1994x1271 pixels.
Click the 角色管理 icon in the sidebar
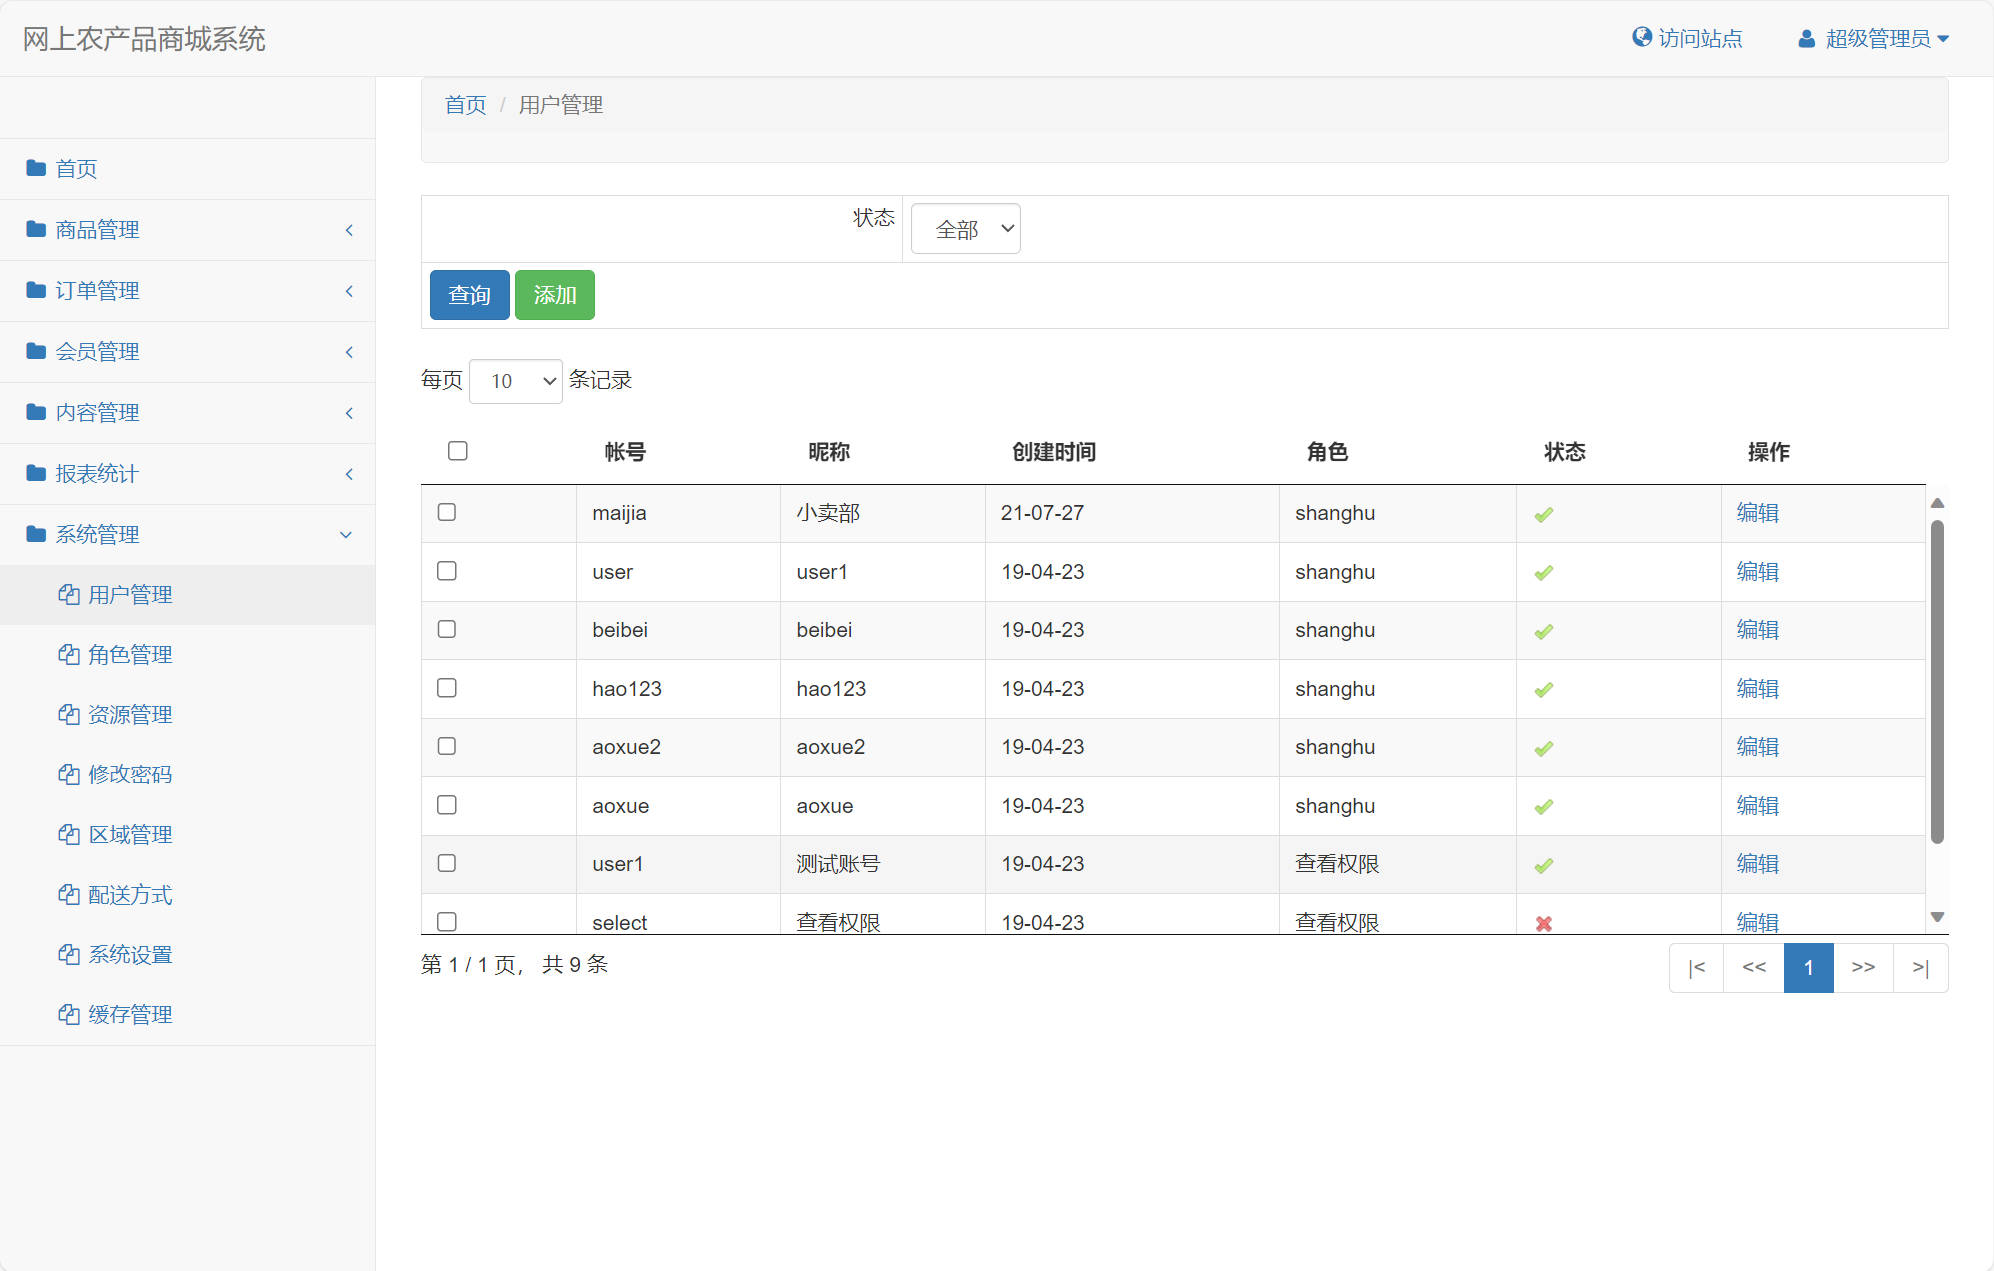tap(67, 654)
